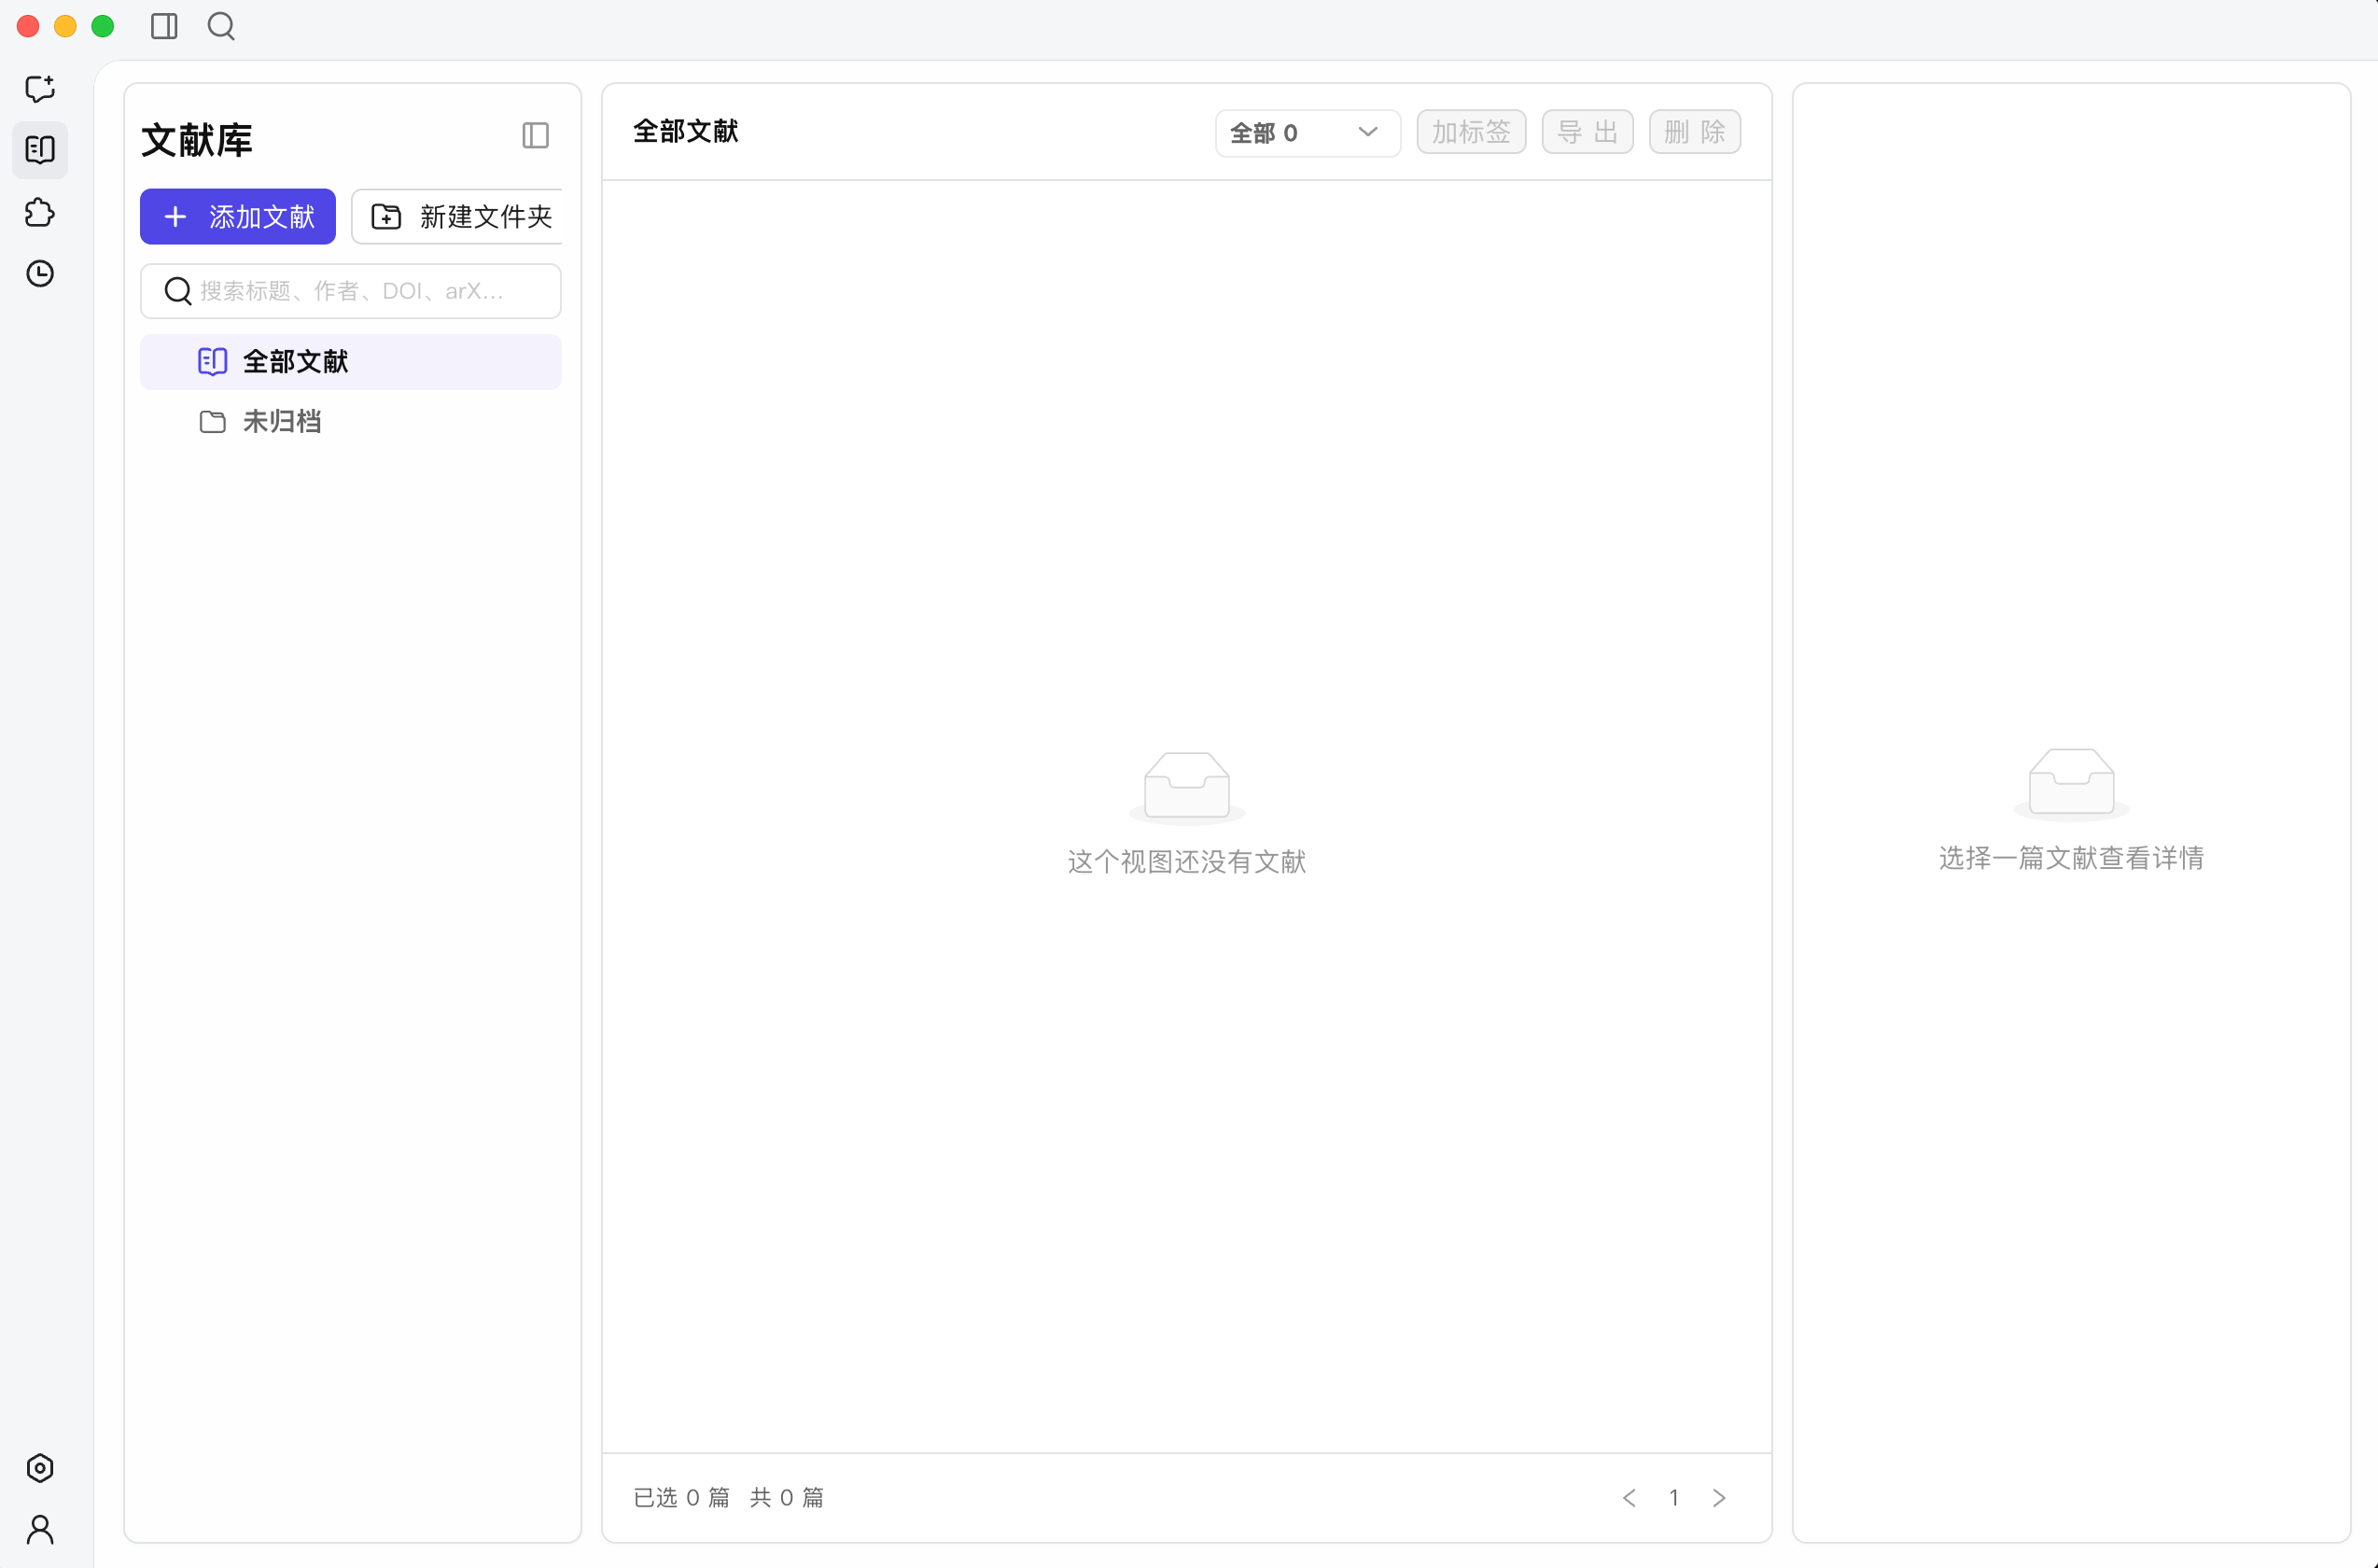
Task: Open settings hexagon icon at bottom left
Action: pyautogui.click(x=40, y=1468)
